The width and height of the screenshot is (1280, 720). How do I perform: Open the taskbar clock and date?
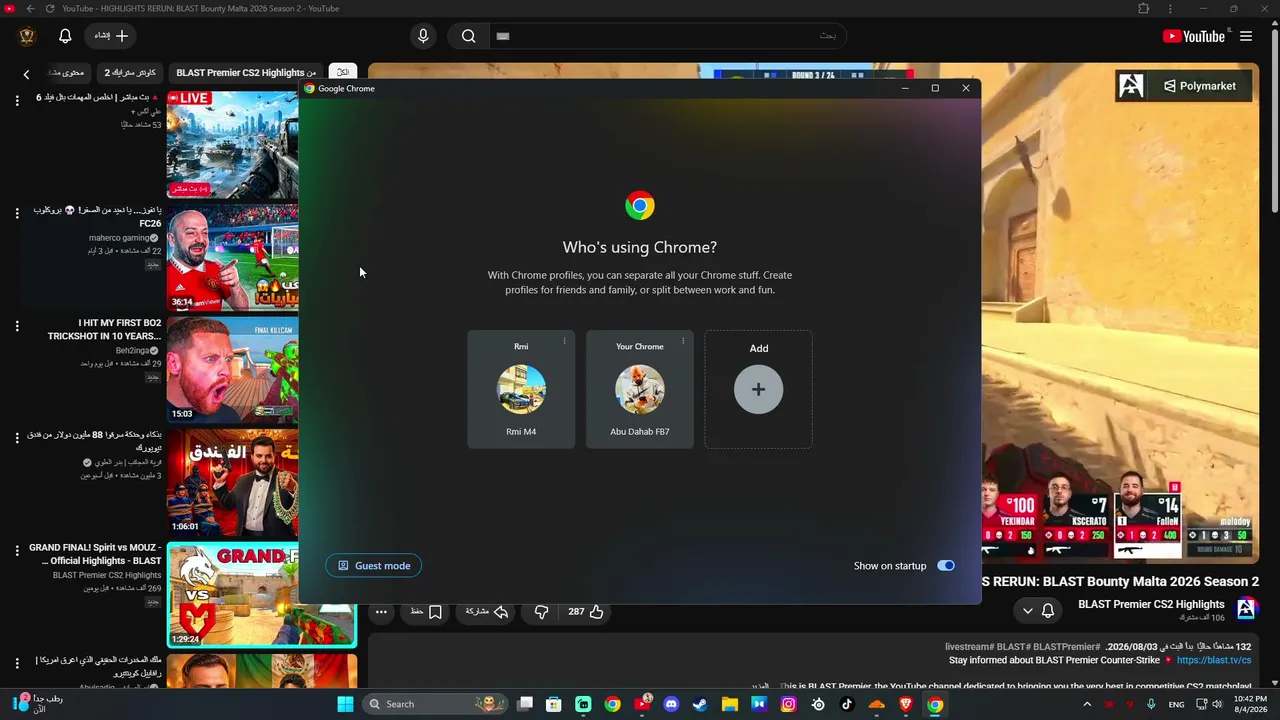coord(1250,704)
